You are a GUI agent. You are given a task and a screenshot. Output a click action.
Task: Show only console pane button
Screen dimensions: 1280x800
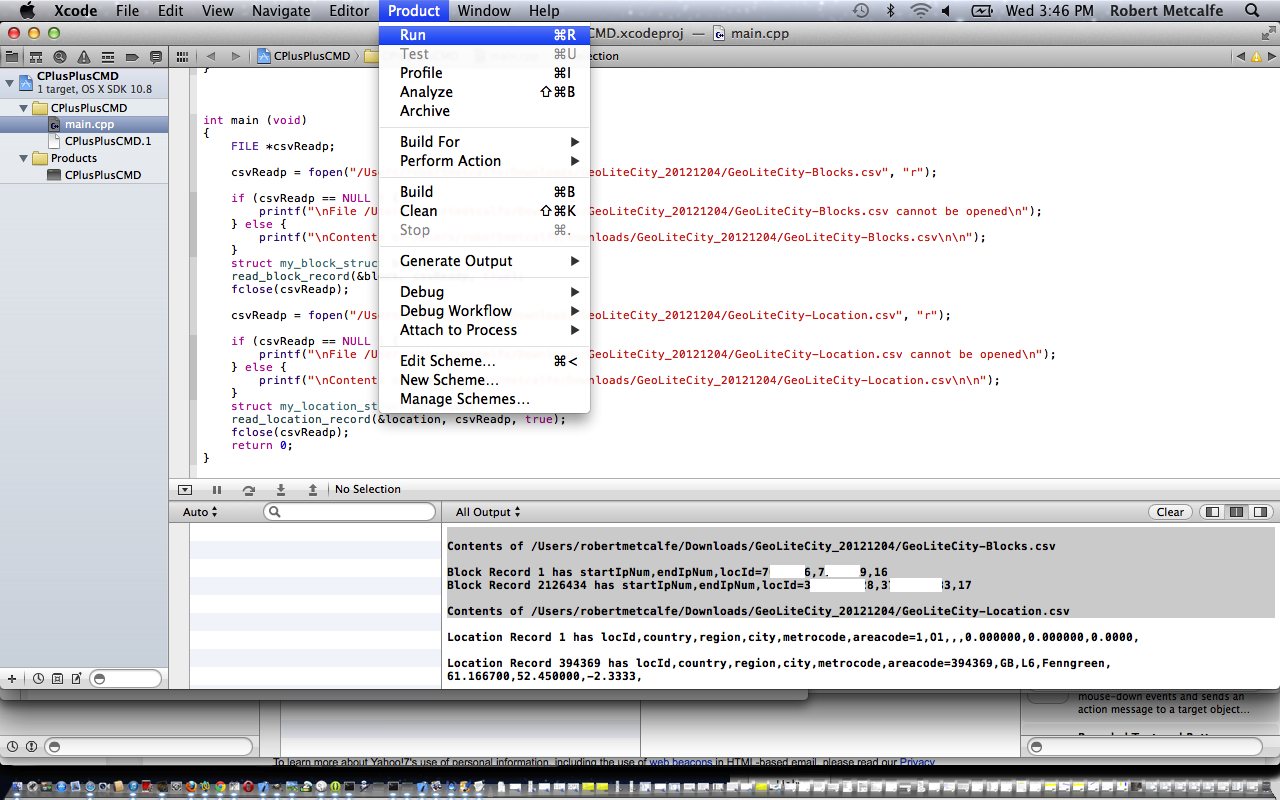point(1259,512)
